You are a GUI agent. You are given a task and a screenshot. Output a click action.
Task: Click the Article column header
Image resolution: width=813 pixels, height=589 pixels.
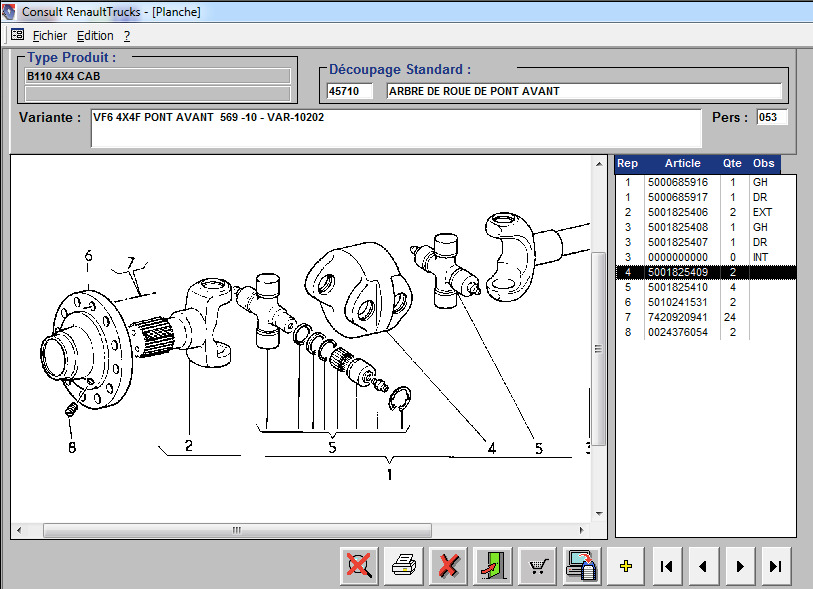682,163
